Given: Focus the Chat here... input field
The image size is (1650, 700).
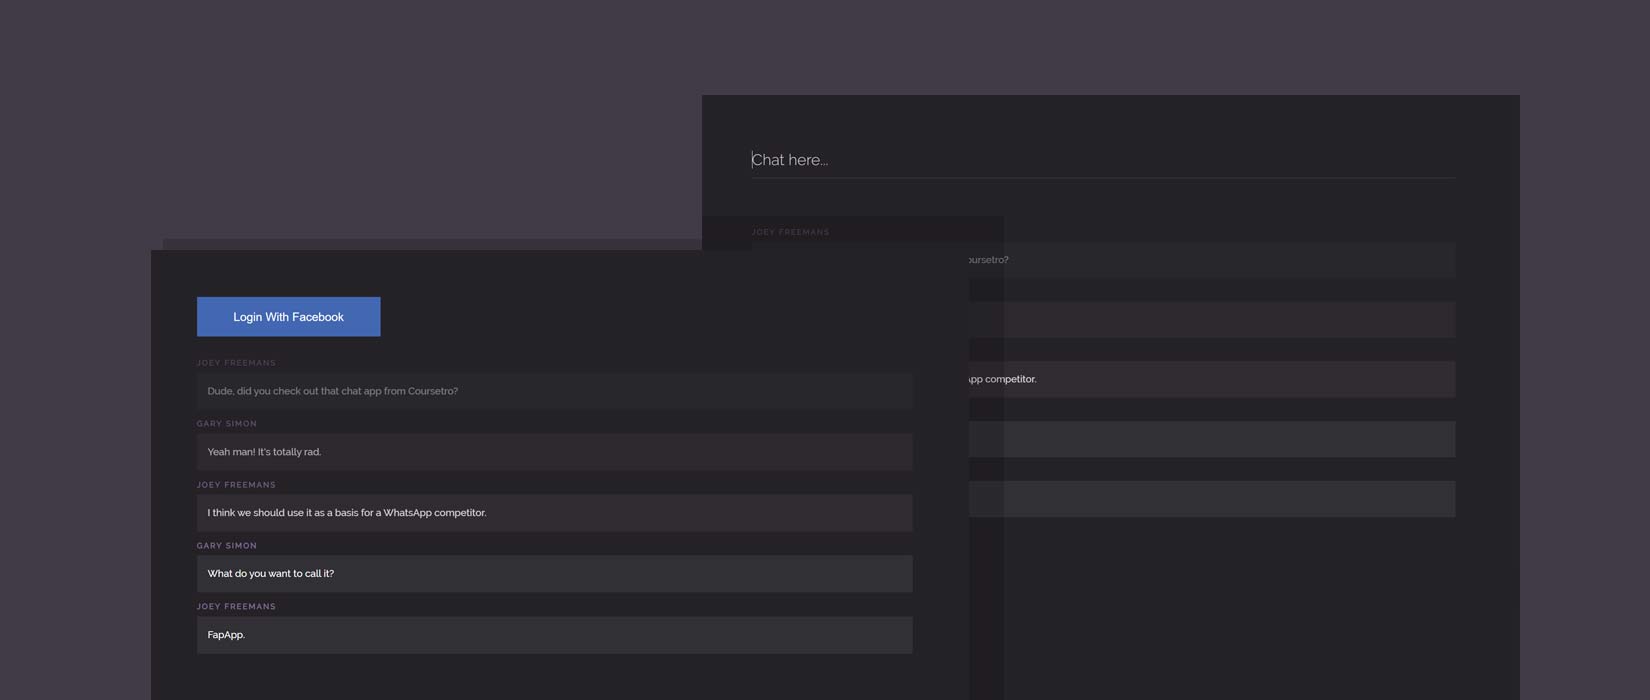Looking at the screenshot, I should click(x=1103, y=160).
